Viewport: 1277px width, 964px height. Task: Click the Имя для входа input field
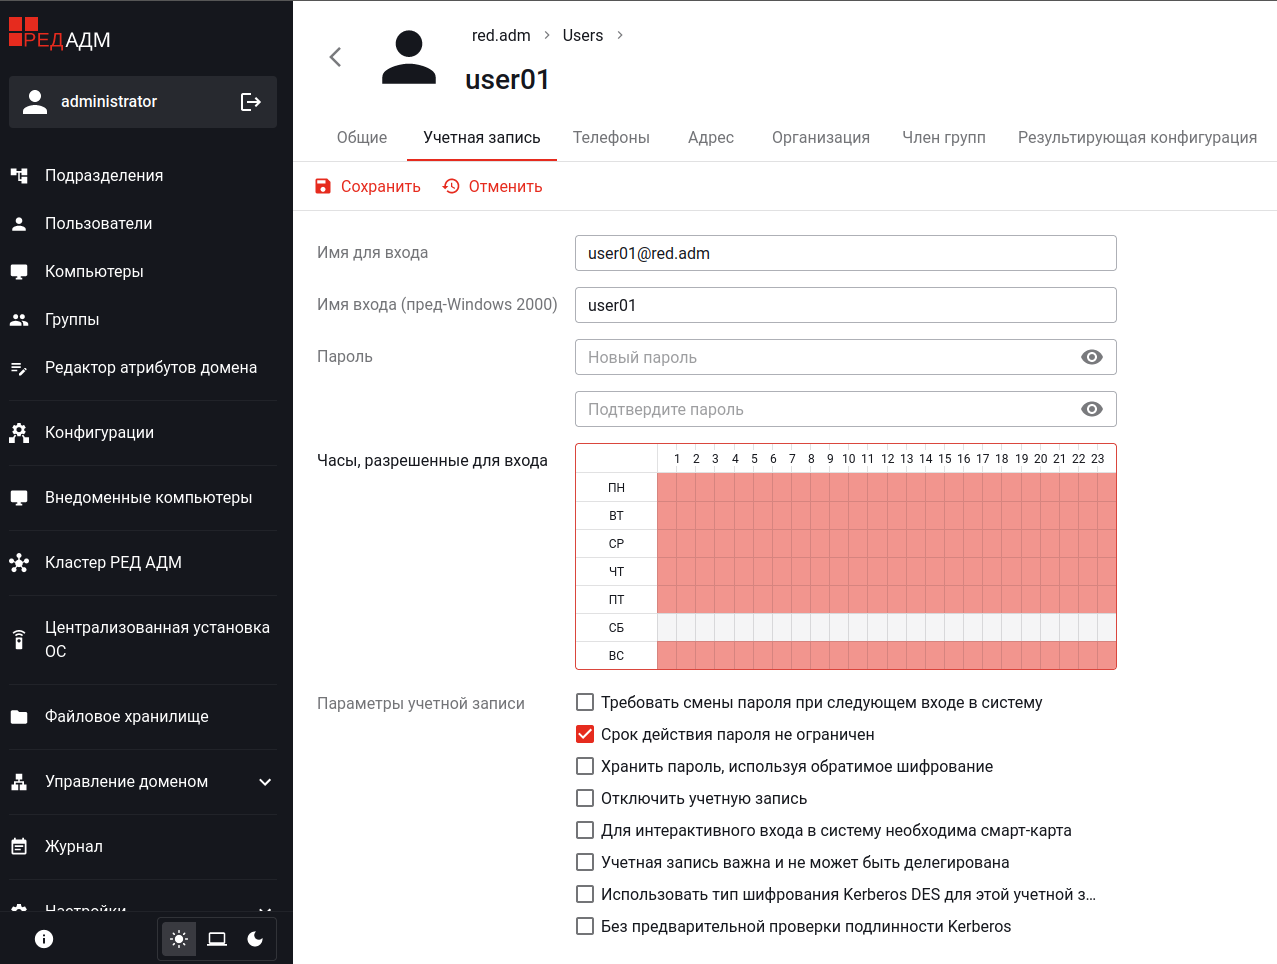845,253
